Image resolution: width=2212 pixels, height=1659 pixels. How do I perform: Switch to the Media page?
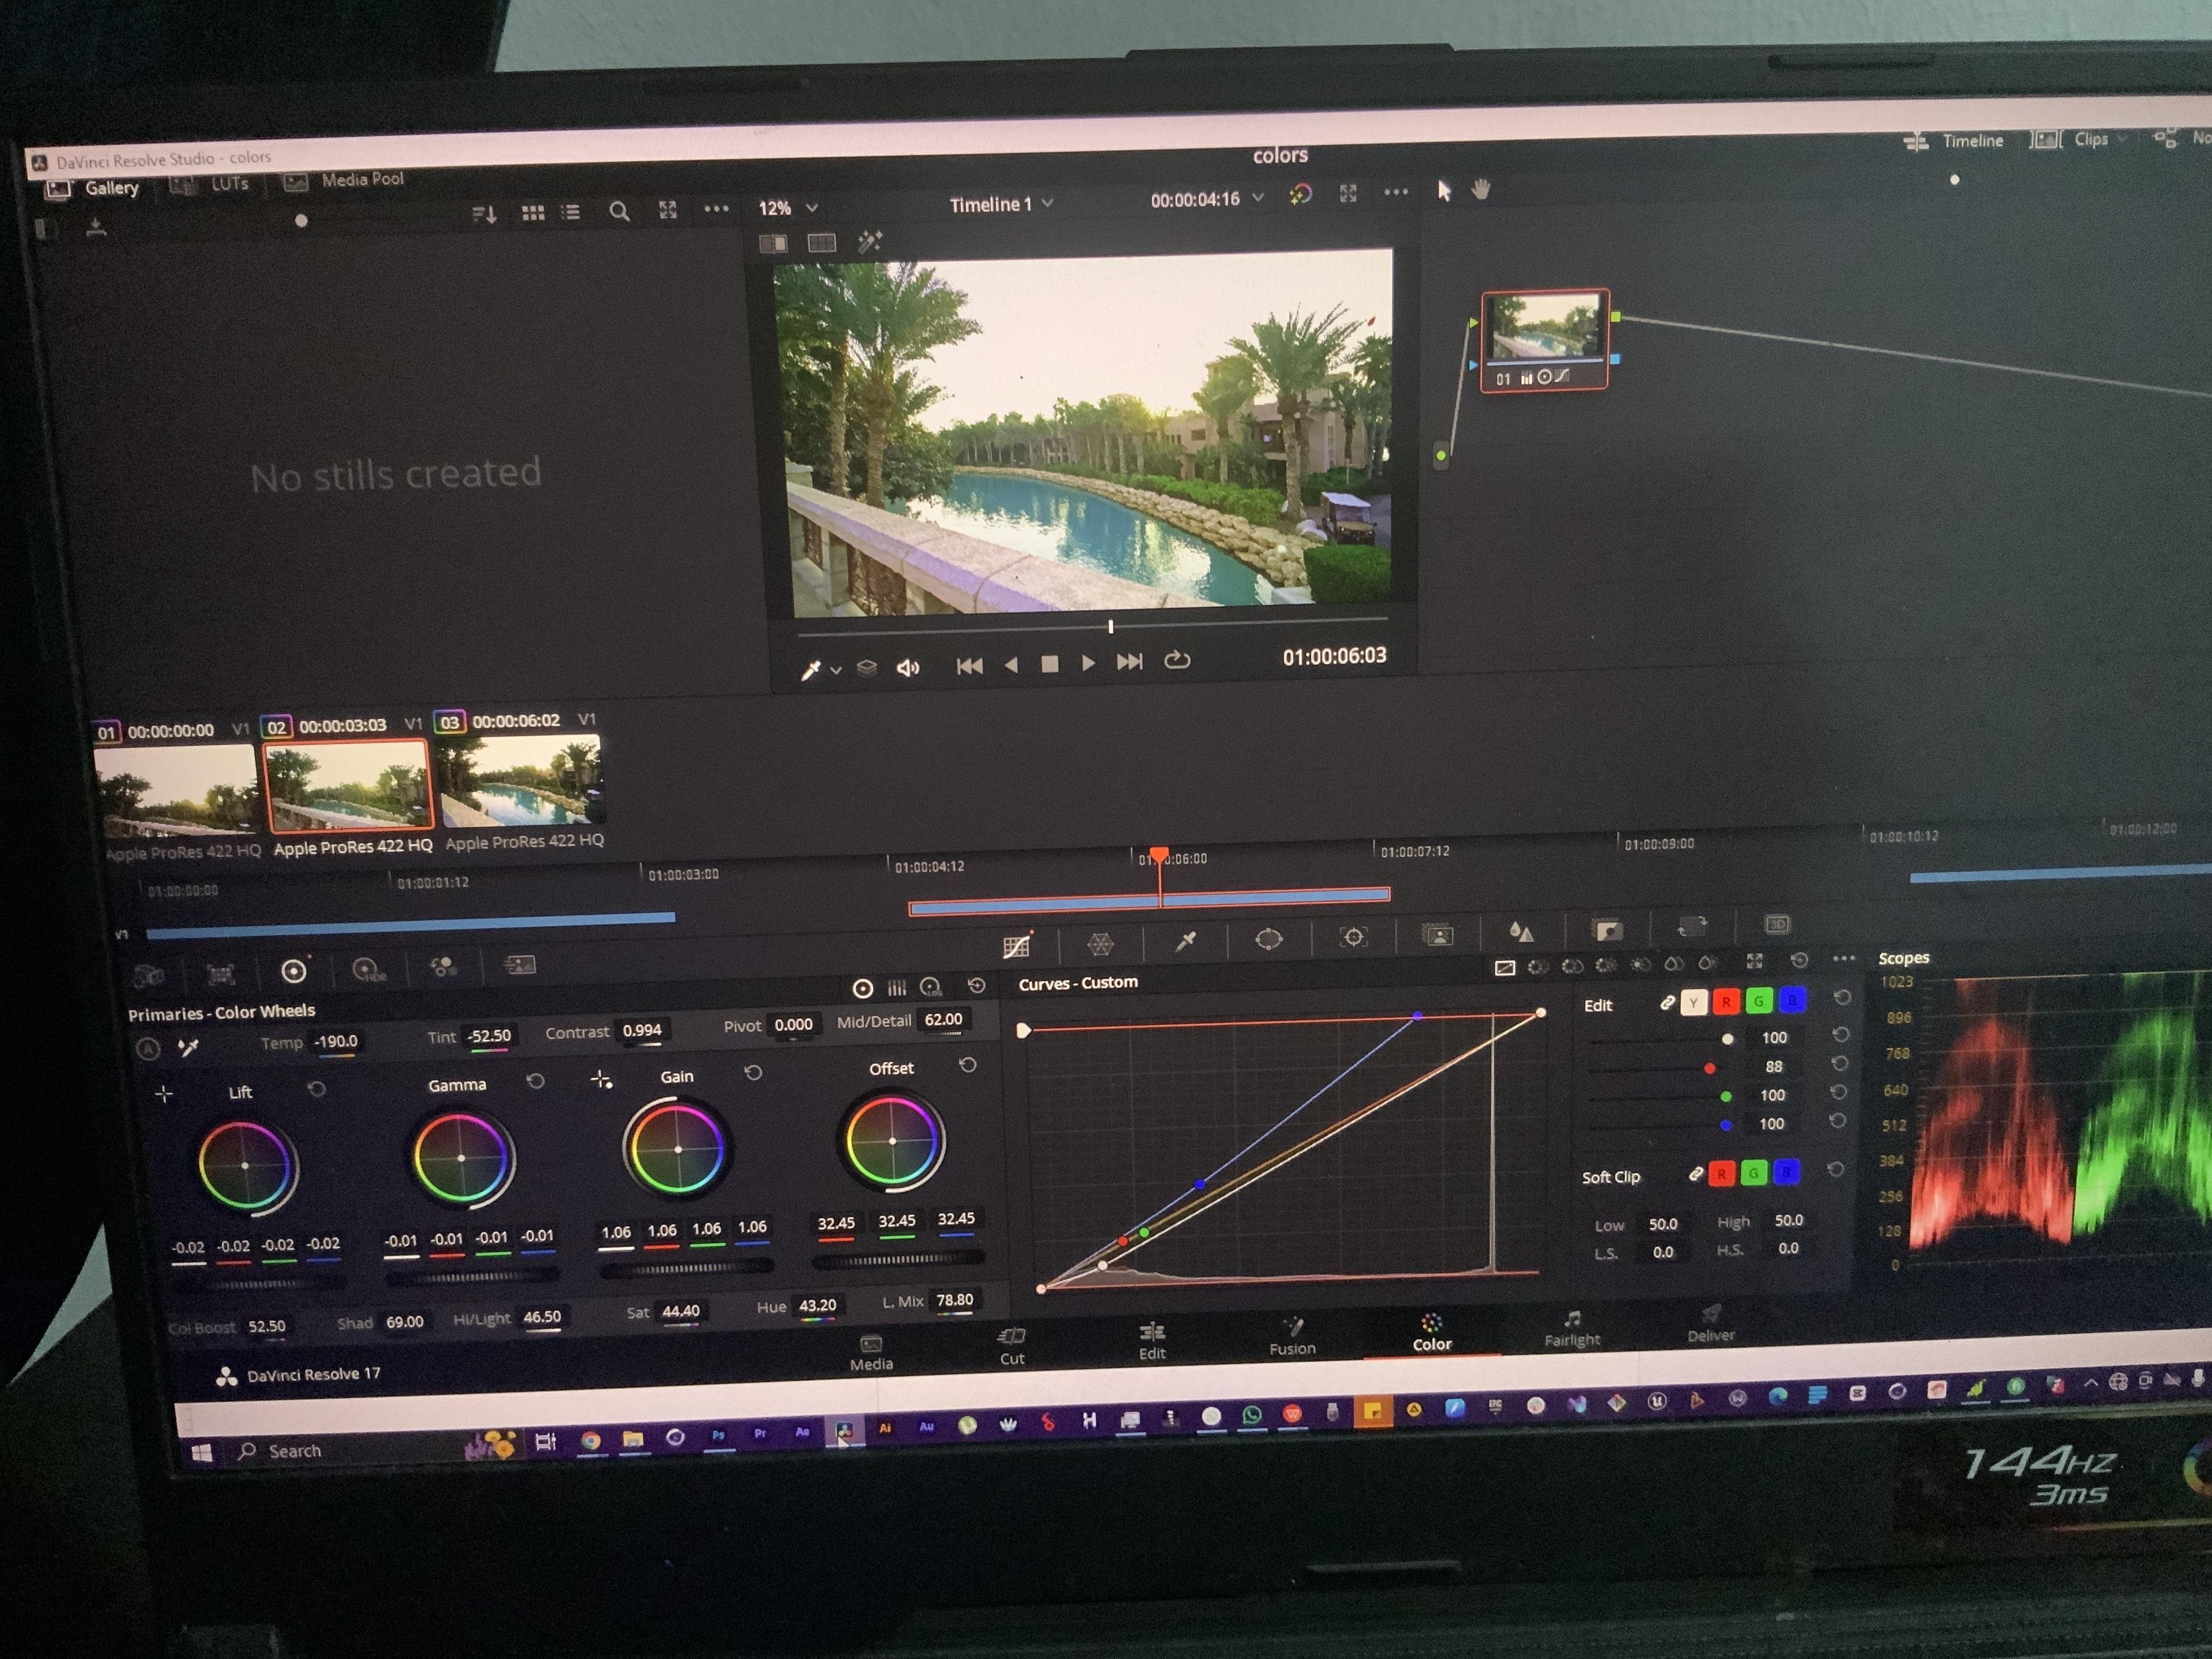[871, 1353]
